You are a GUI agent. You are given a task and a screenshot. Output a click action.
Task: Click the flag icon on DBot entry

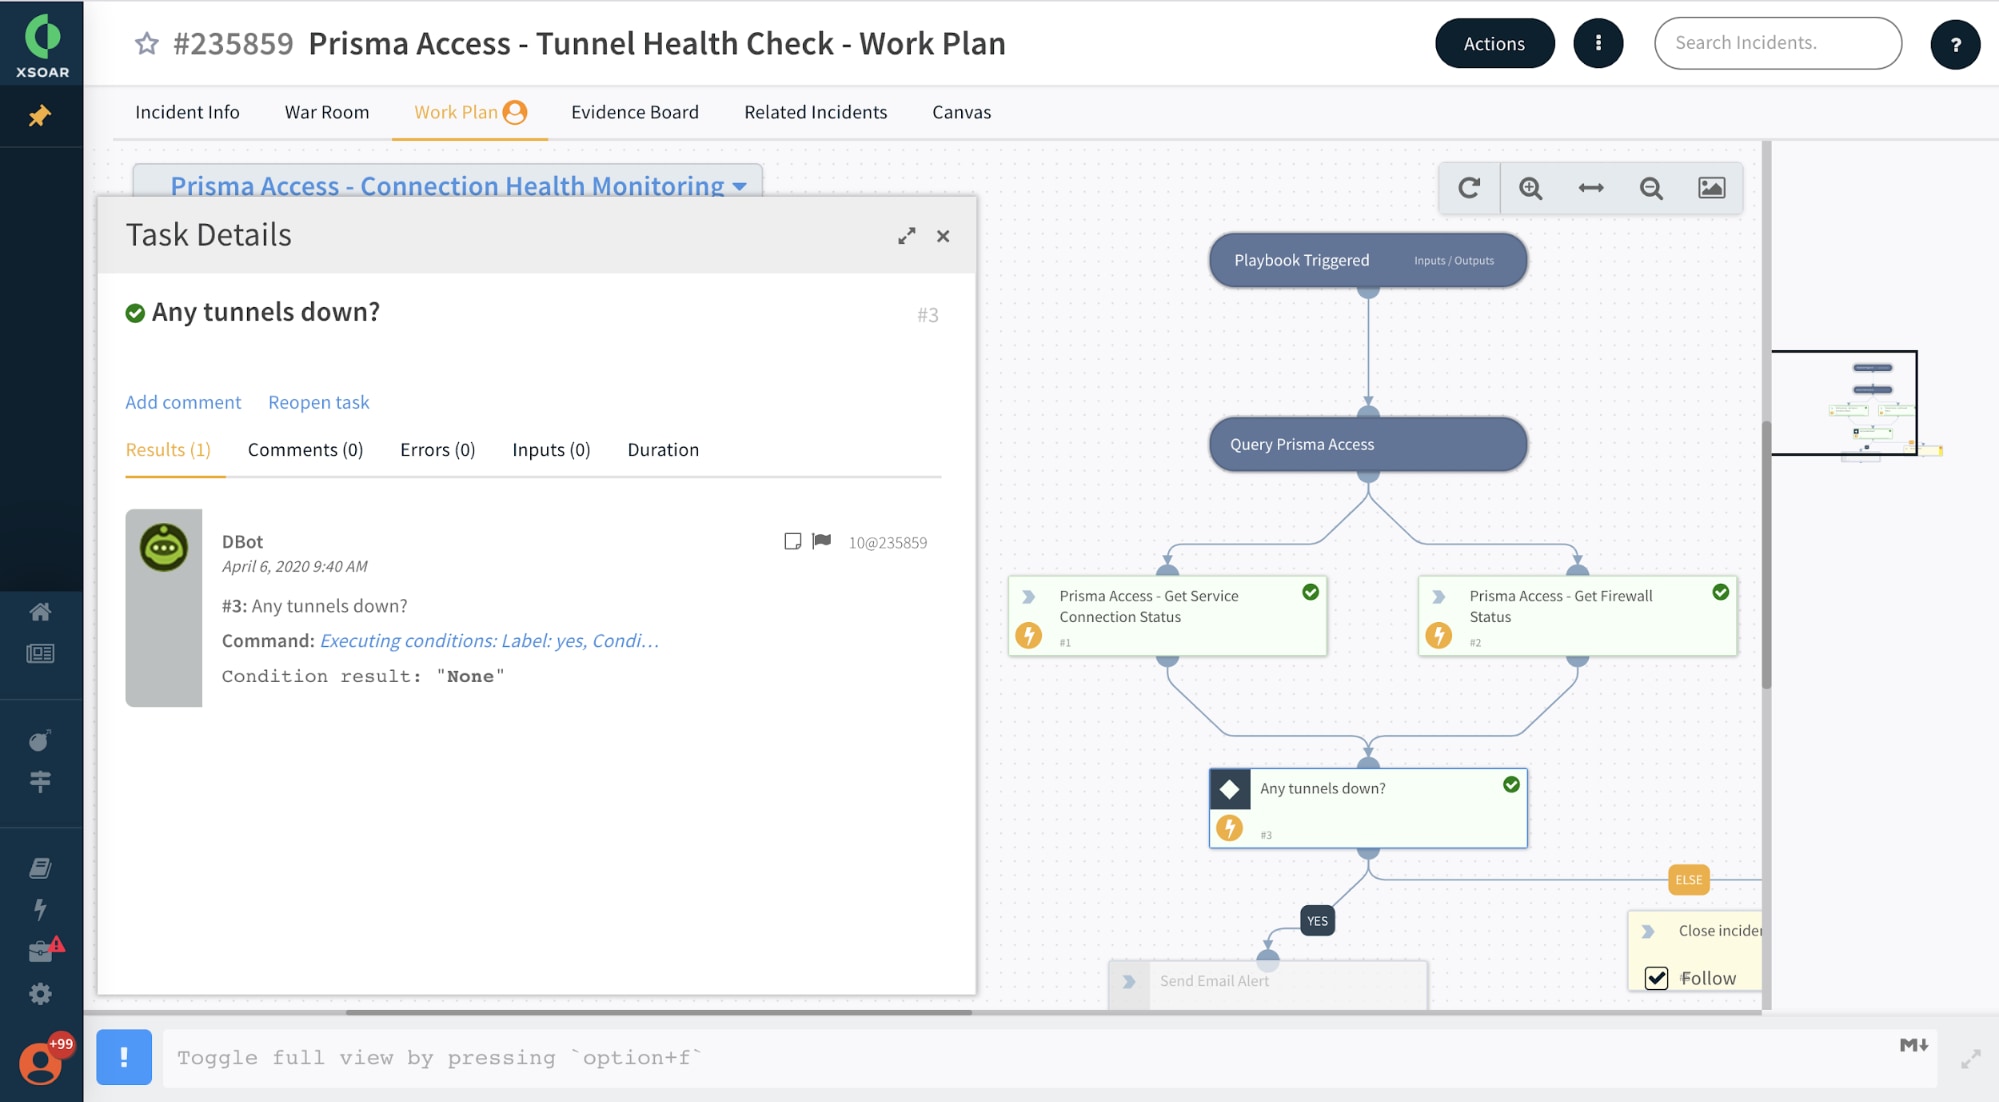822,541
